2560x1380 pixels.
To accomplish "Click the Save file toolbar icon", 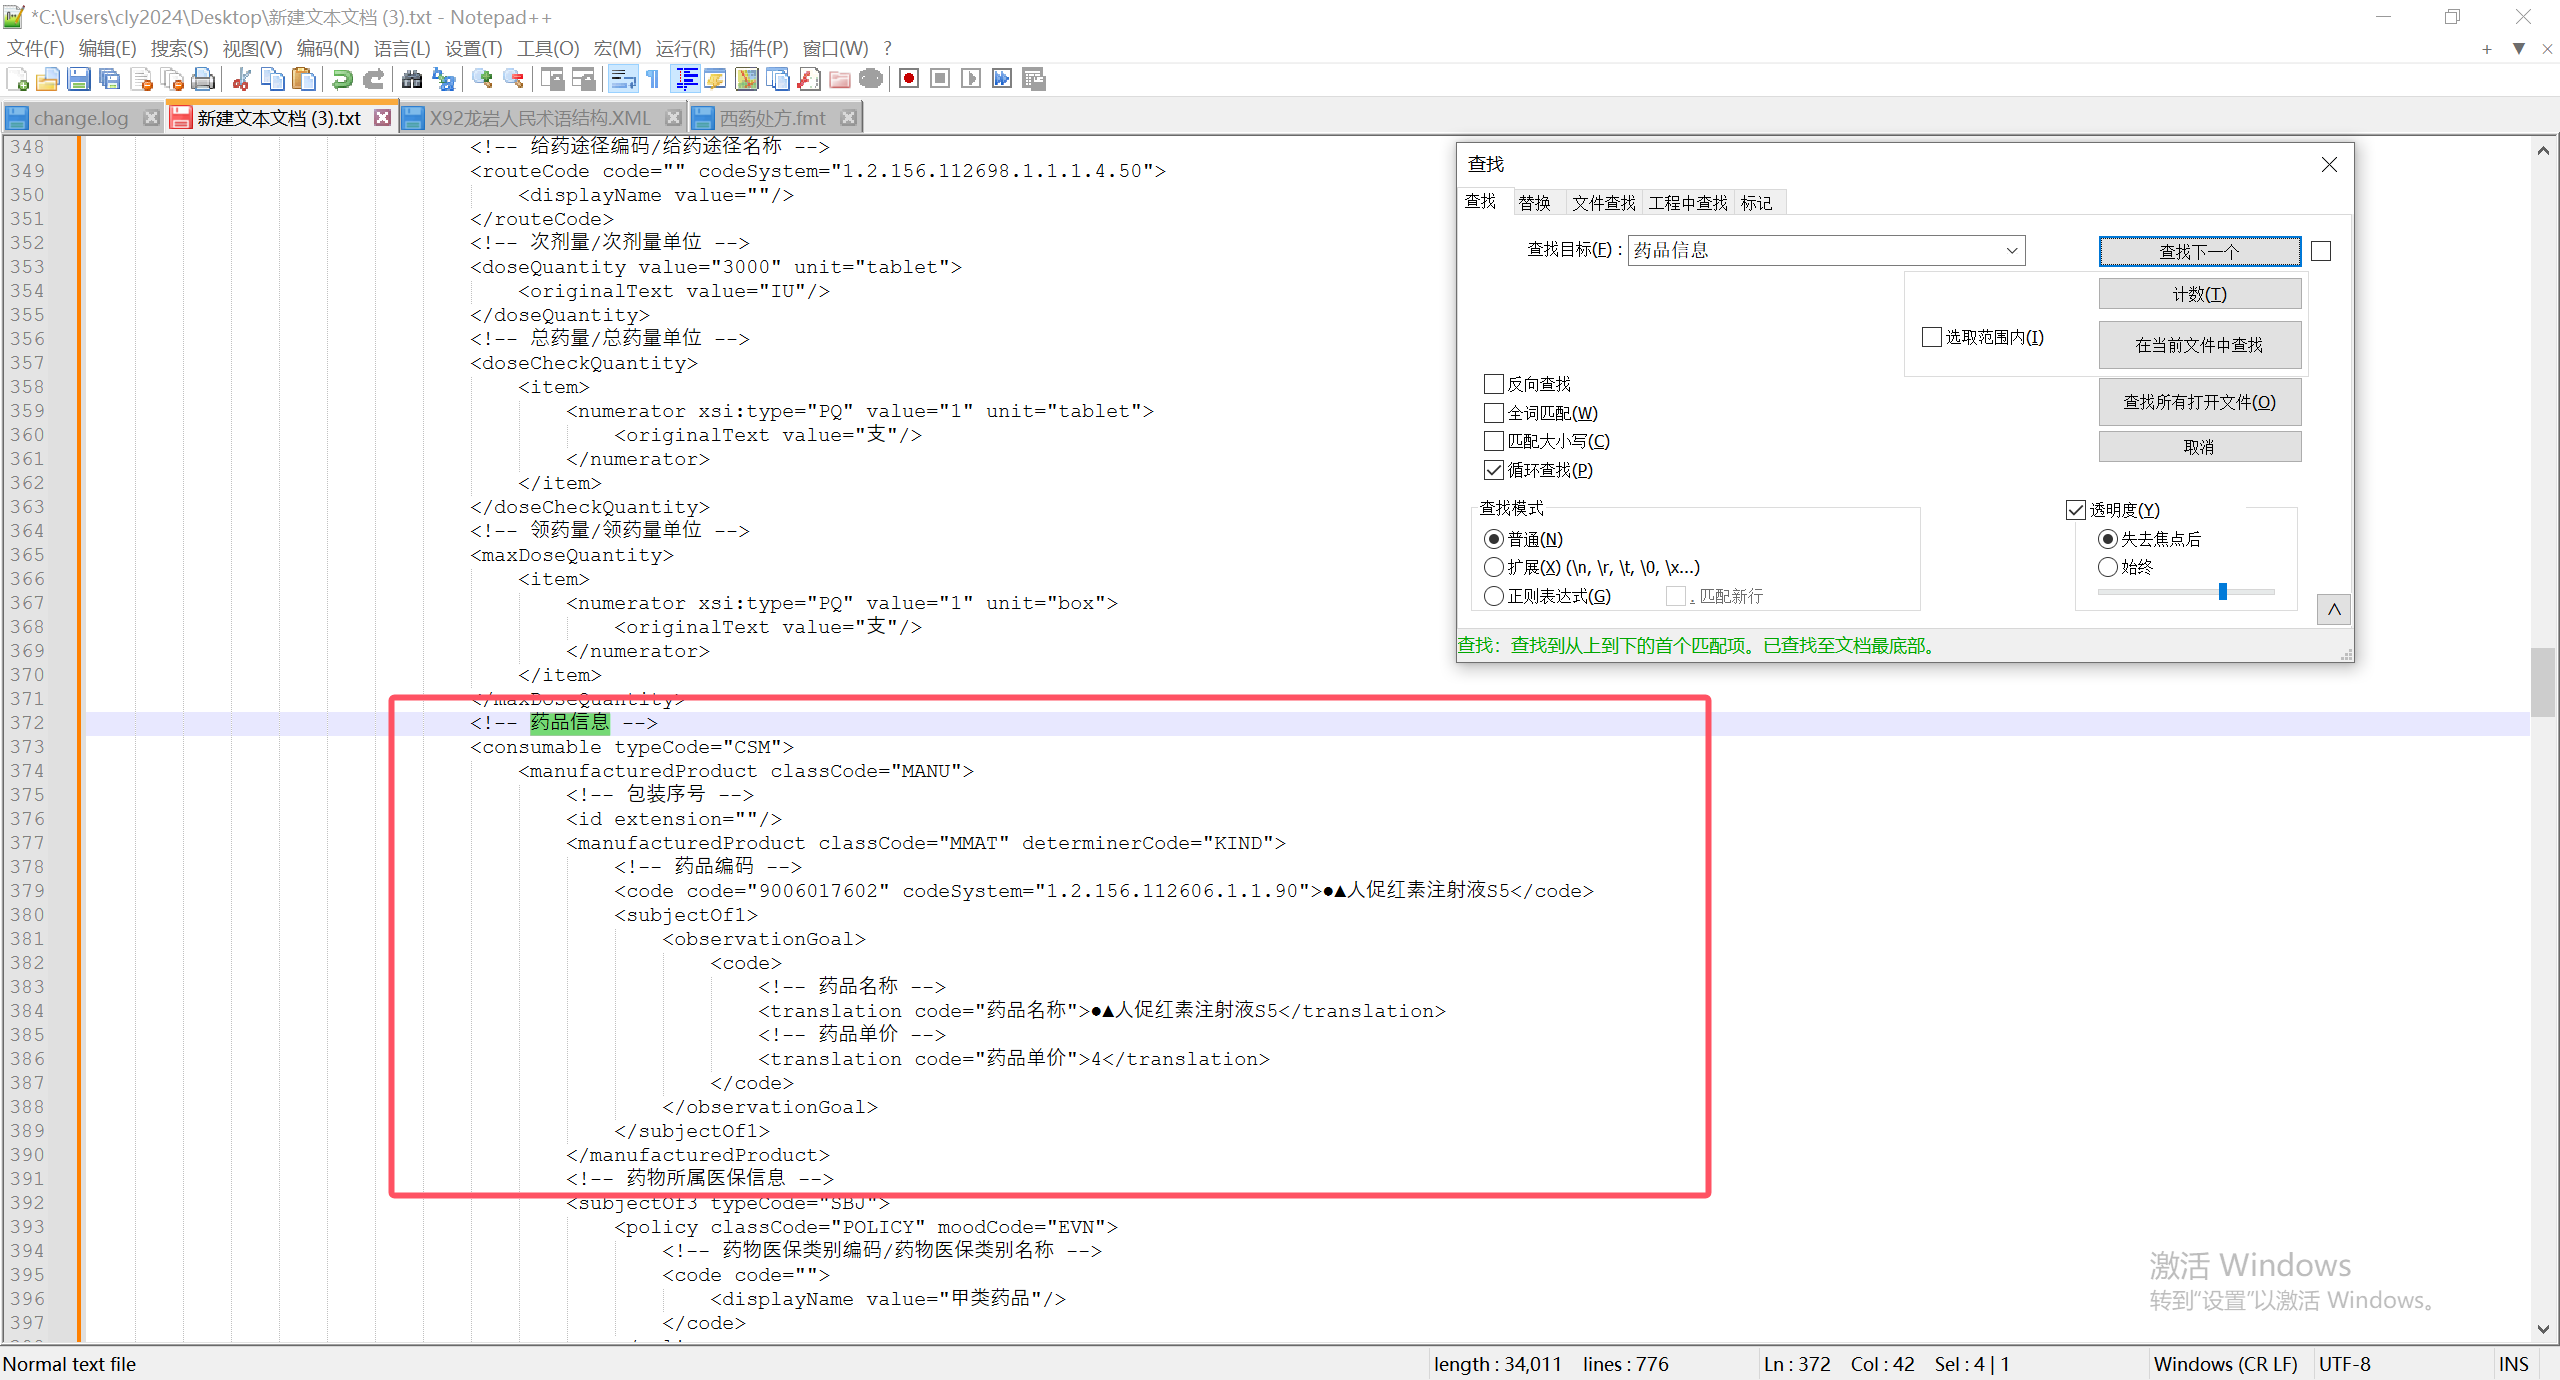I will (x=79, y=79).
